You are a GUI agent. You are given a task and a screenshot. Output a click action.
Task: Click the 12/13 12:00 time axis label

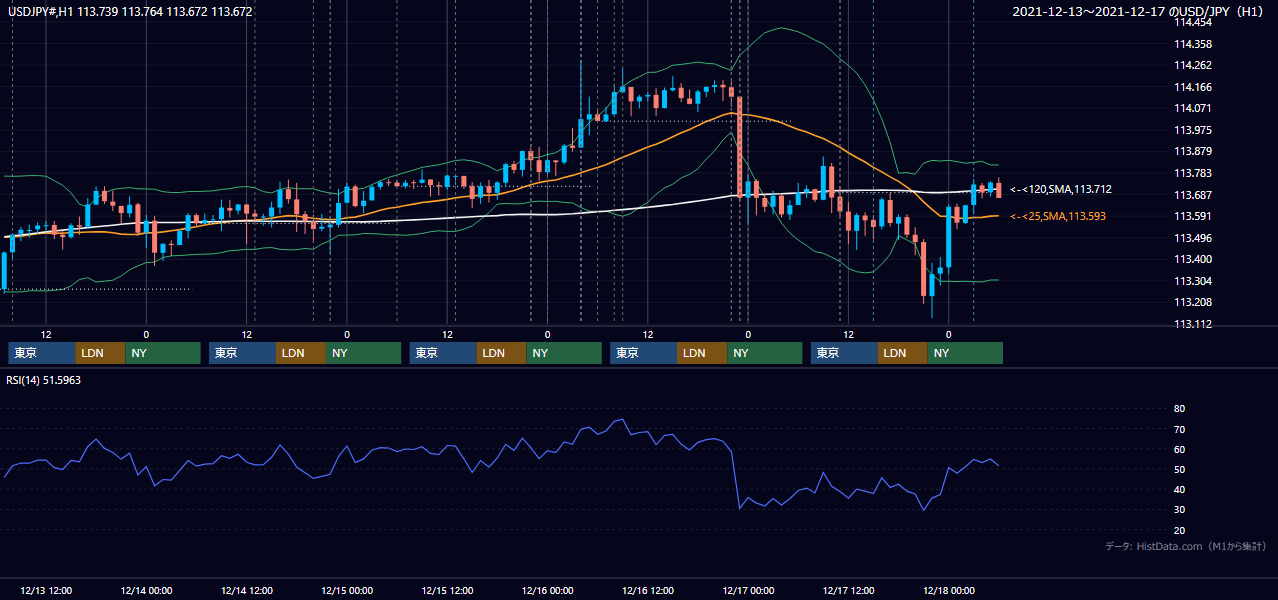(x=46, y=590)
